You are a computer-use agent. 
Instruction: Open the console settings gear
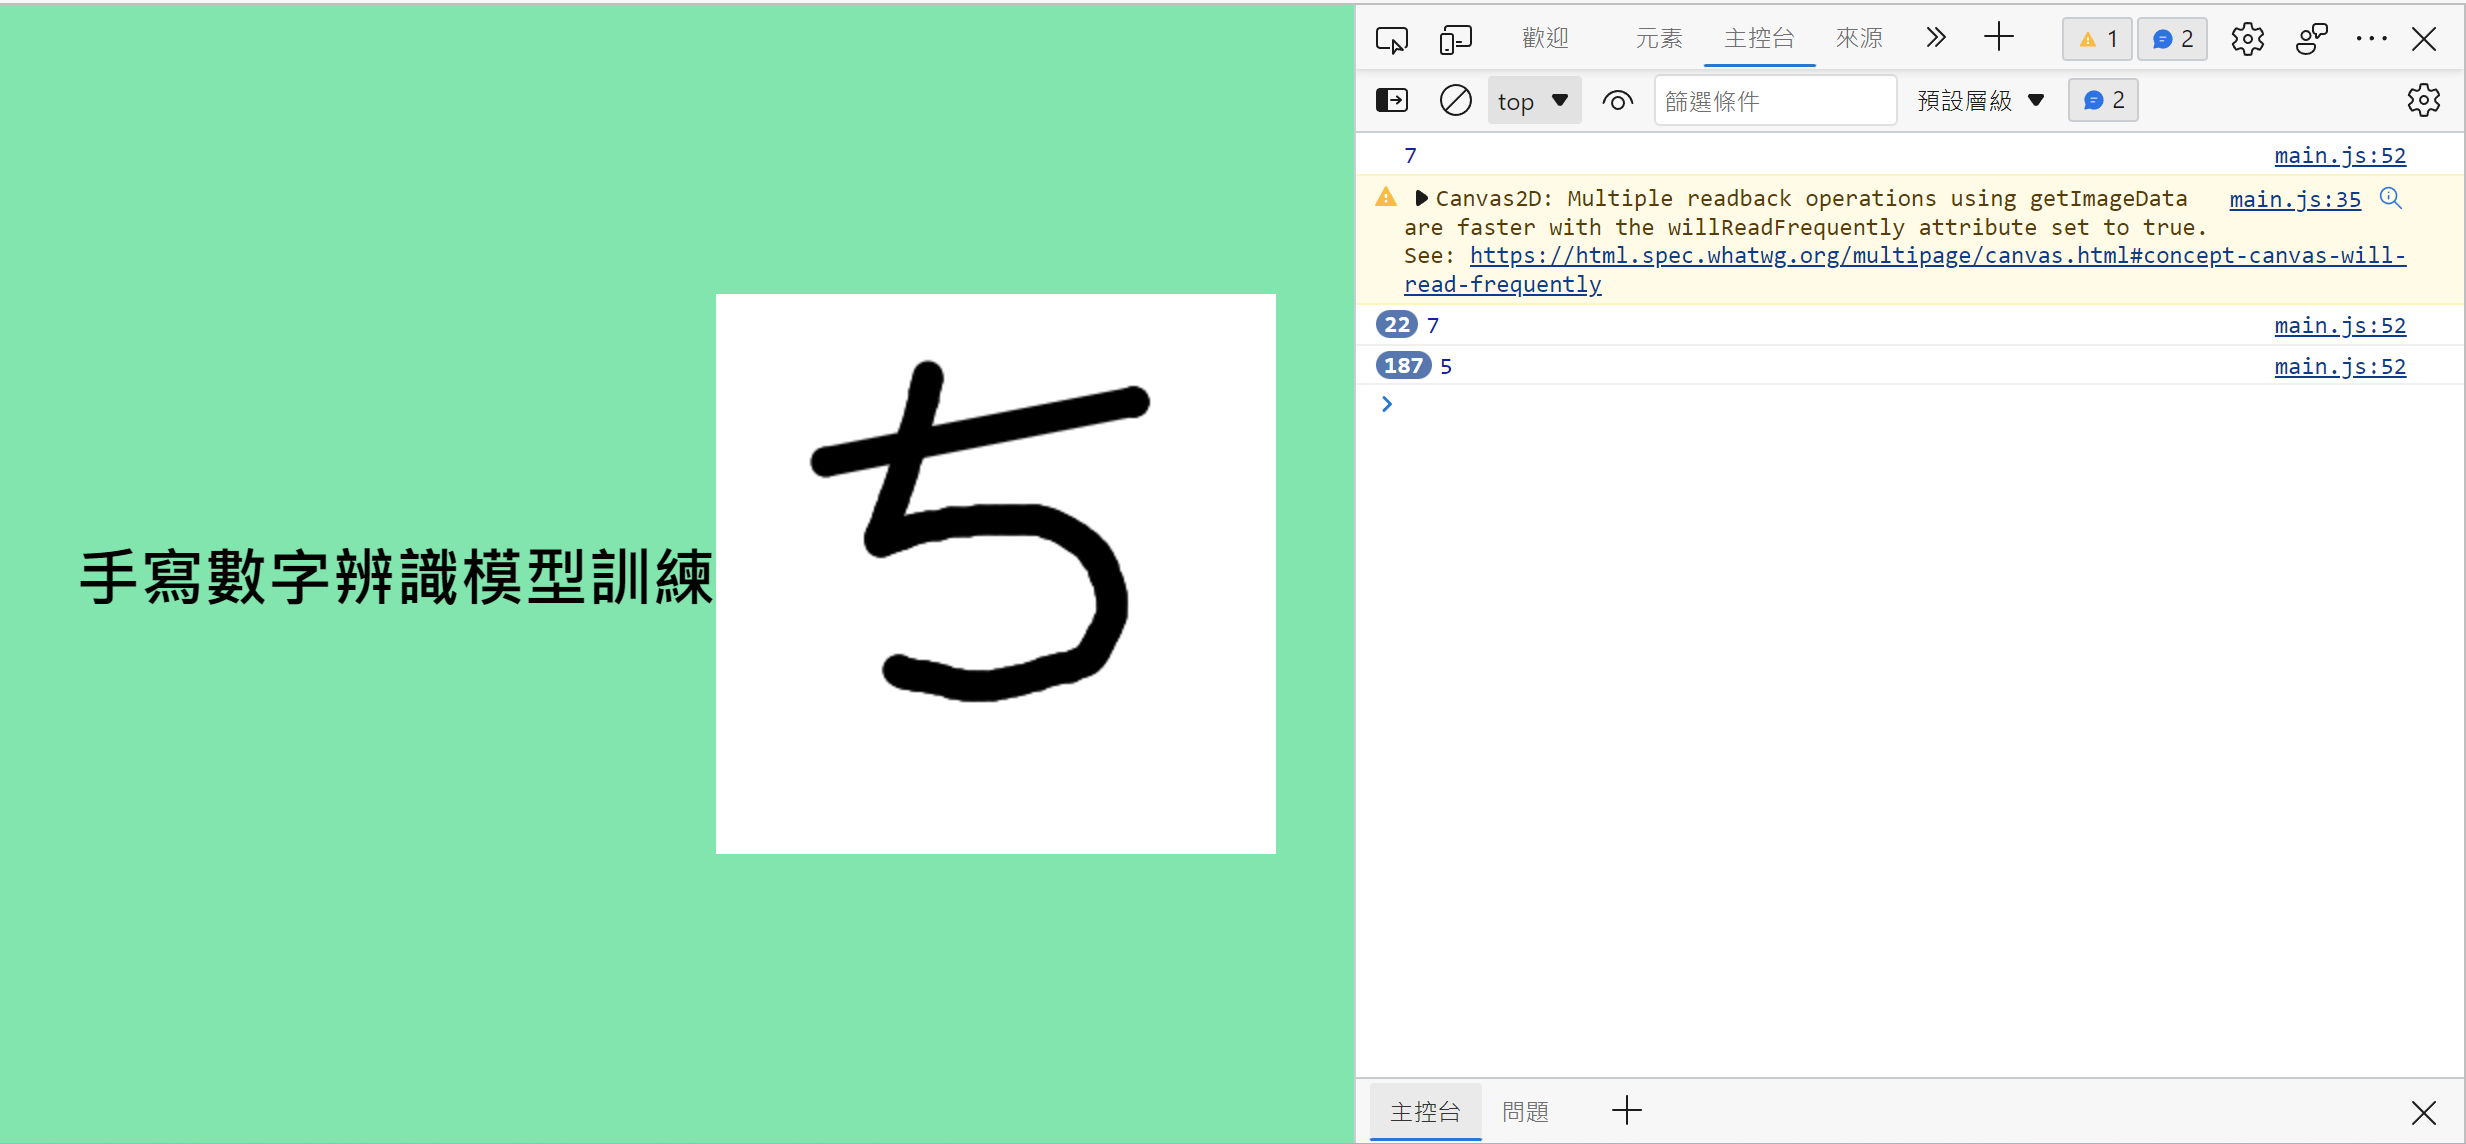(2424, 100)
